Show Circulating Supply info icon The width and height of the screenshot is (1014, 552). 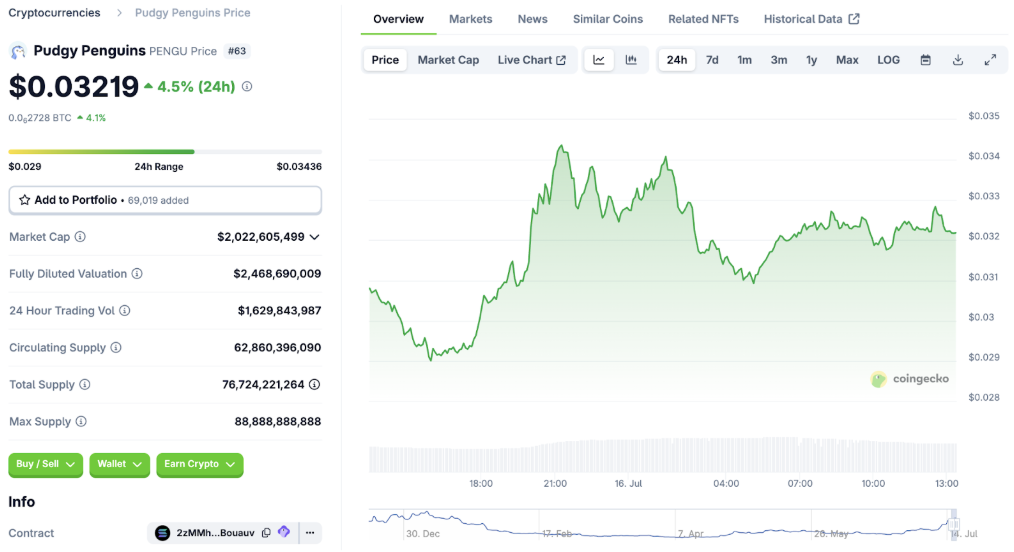pos(116,347)
